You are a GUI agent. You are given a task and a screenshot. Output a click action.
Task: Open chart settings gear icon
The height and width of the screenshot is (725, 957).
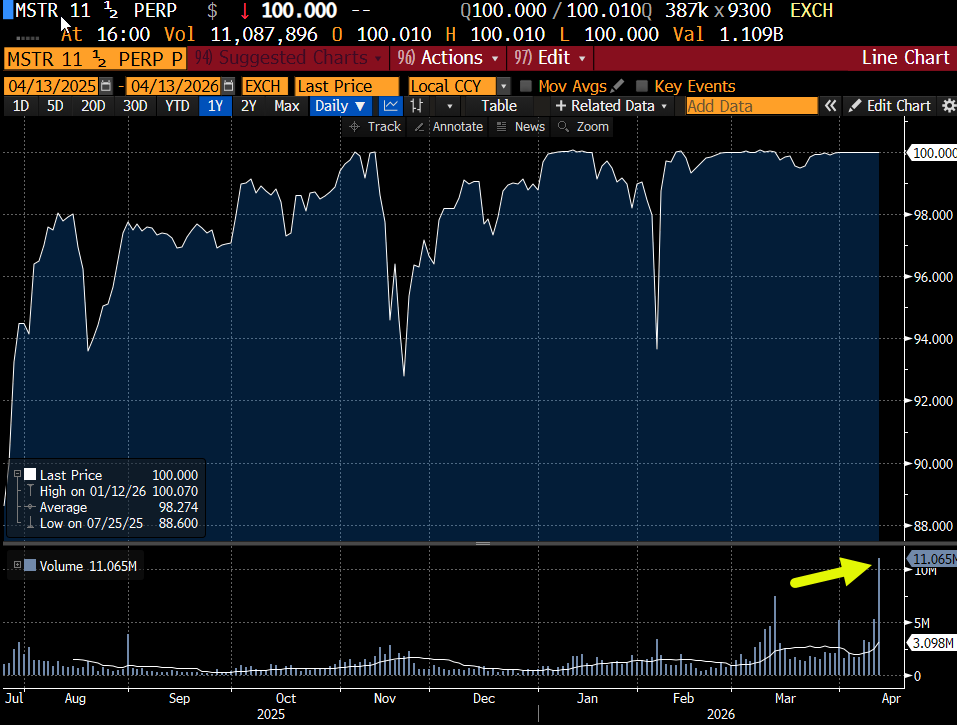[x=948, y=106]
